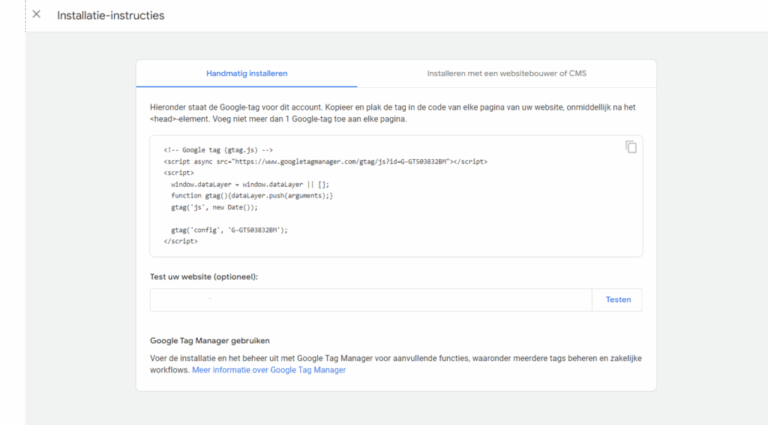
Task: Close the Installatie-instructies panel
Action: tap(36, 14)
